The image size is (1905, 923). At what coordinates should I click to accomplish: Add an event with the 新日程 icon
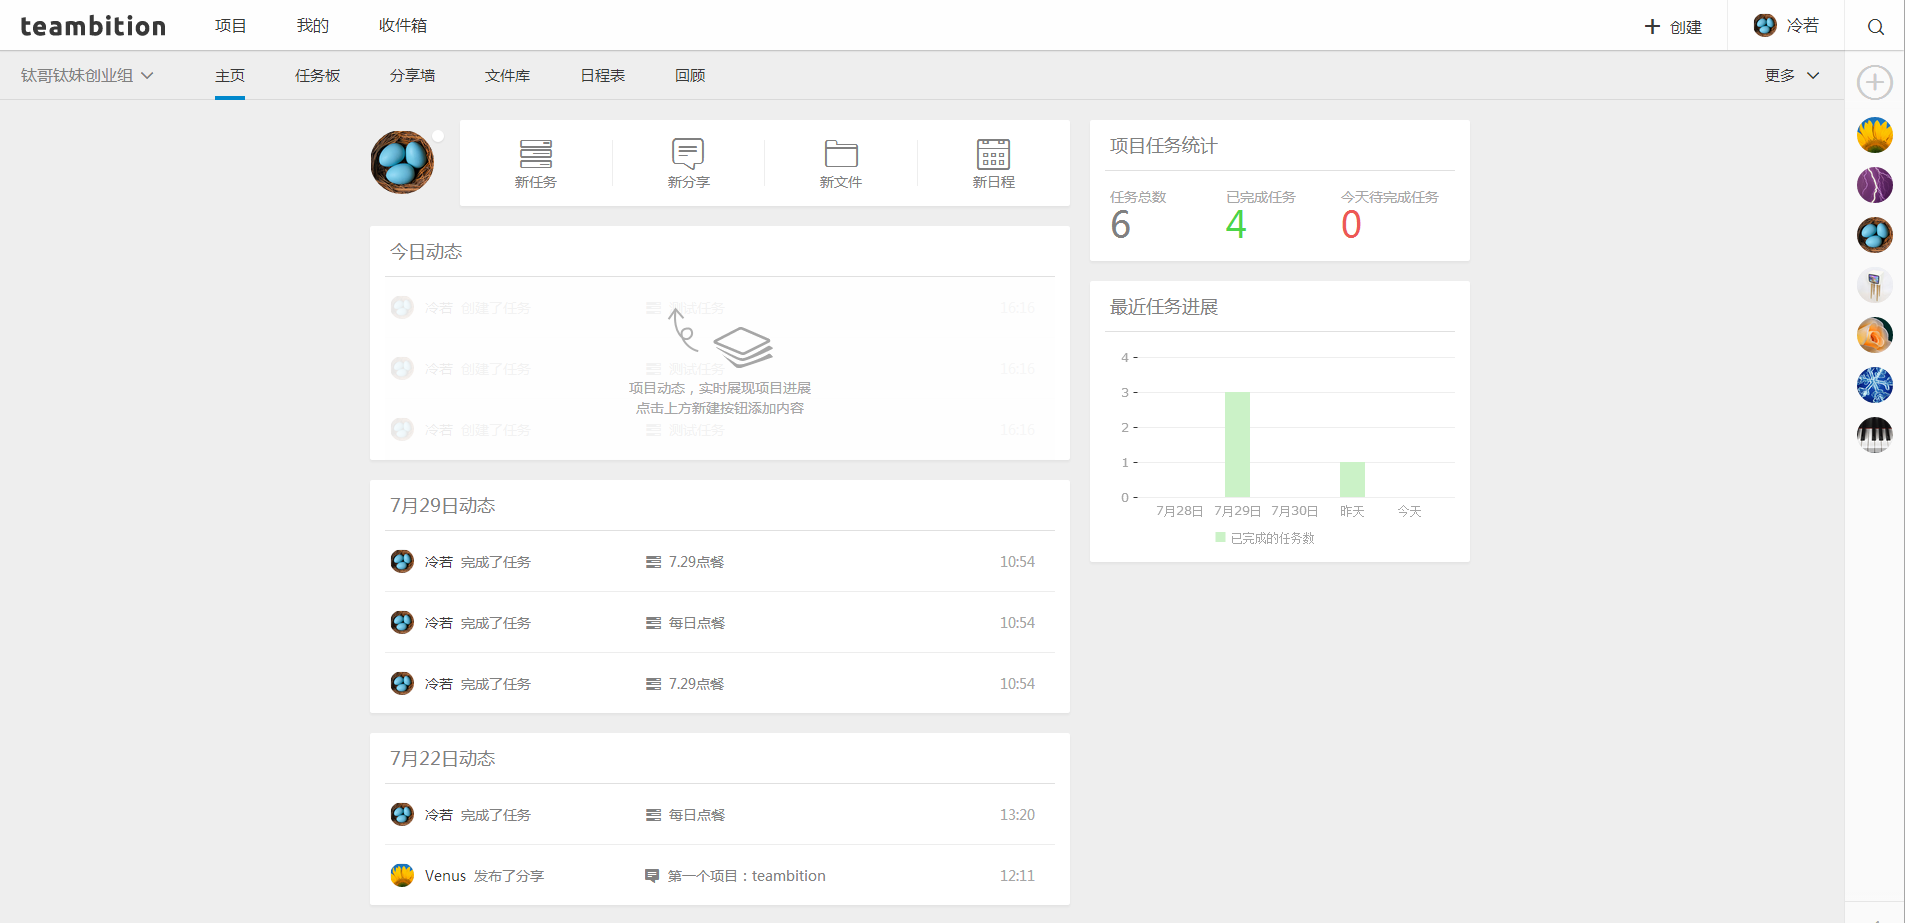(992, 163)
